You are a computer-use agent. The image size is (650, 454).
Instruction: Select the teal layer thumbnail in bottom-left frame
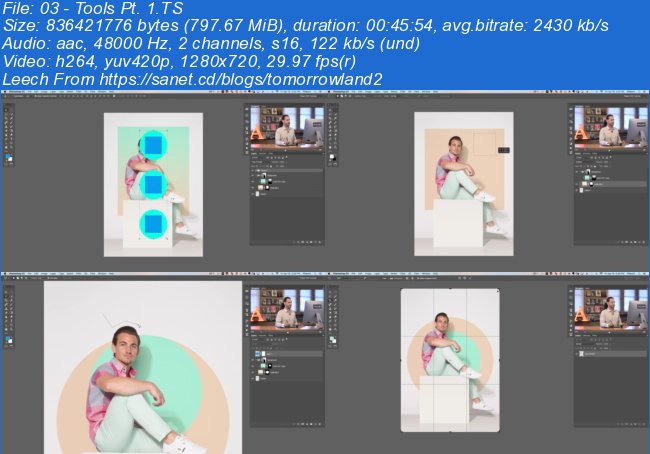coord(263,366)
